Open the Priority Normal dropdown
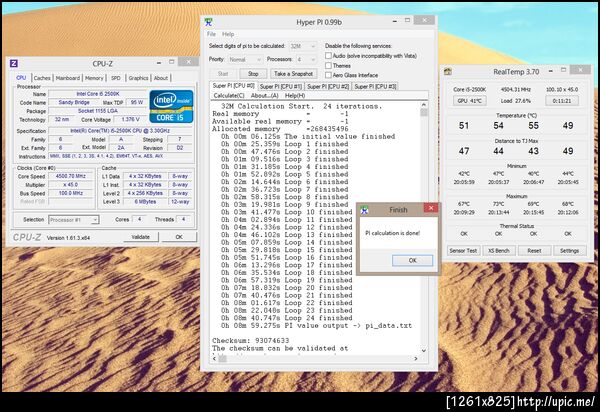This screenshot has height=412, width=600. click(245, 60)
